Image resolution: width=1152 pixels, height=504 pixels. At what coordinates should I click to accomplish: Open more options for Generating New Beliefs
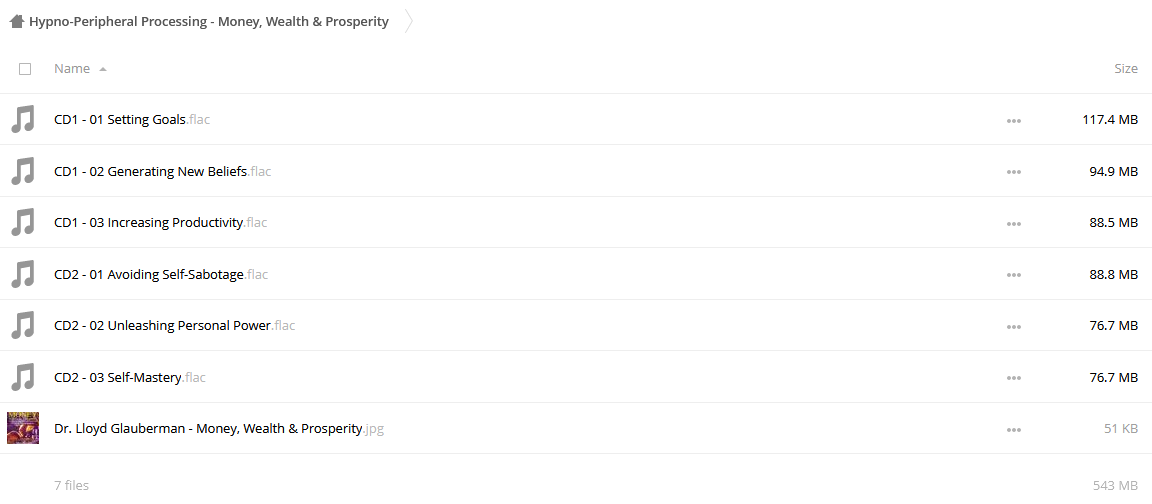[x=1014, y=172]
